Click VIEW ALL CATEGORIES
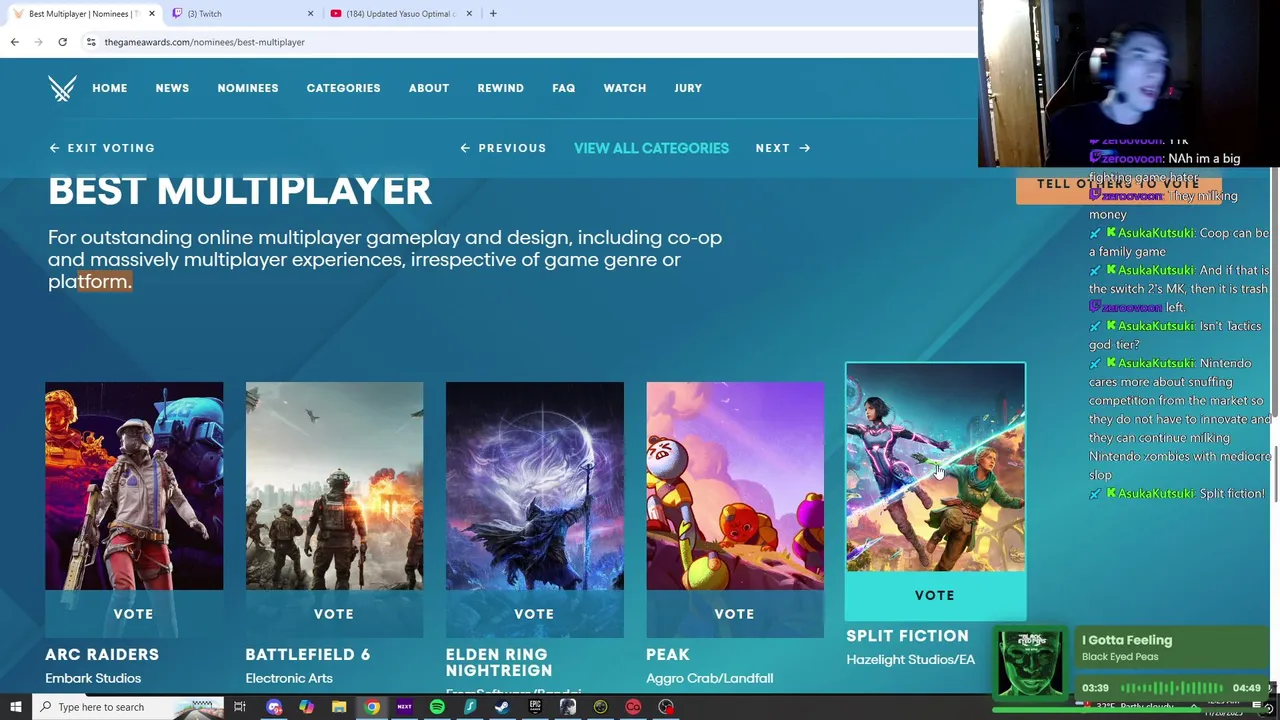Screen dimensions: 1280x720 pos(651,148)
